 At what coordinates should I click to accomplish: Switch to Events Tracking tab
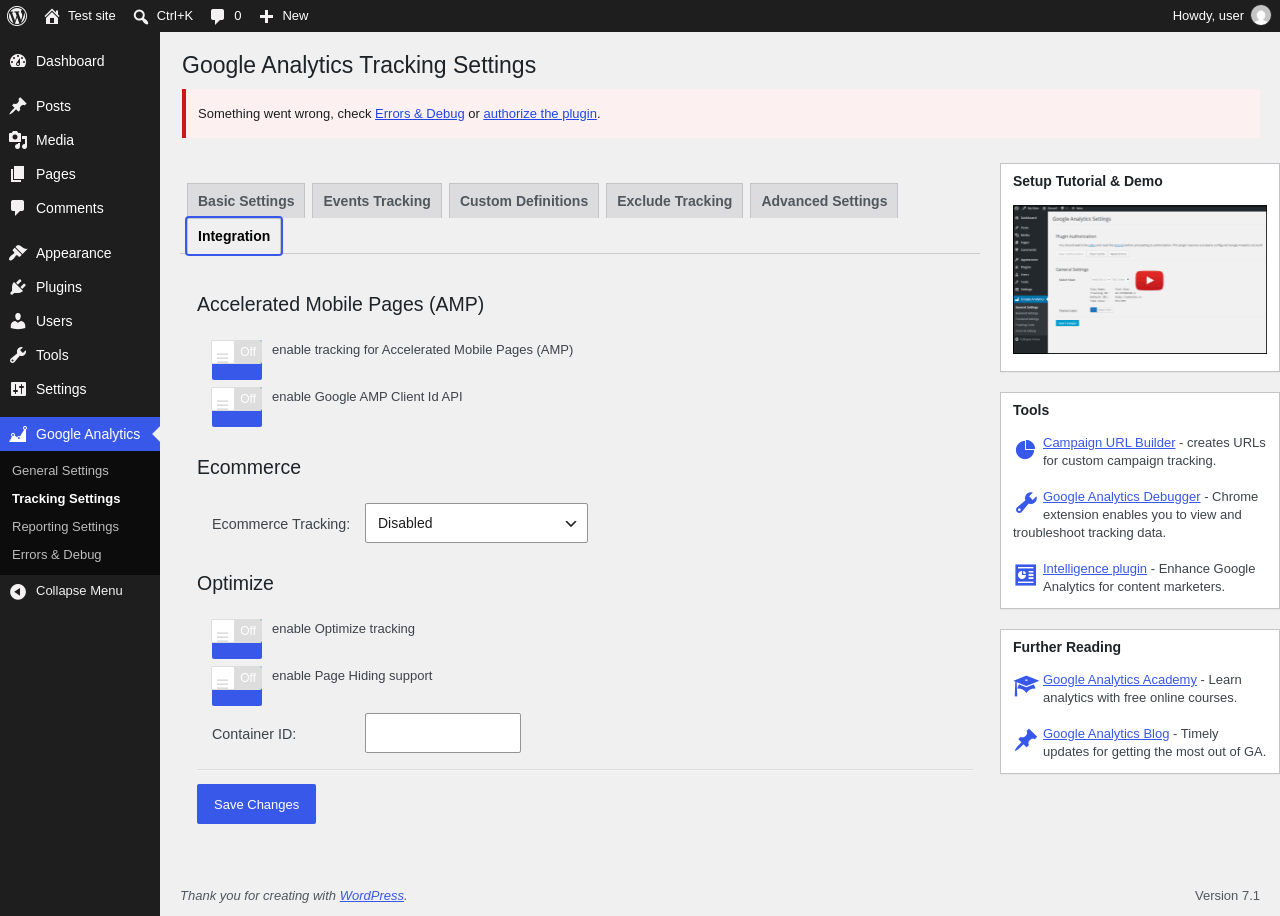pos(377,201)
